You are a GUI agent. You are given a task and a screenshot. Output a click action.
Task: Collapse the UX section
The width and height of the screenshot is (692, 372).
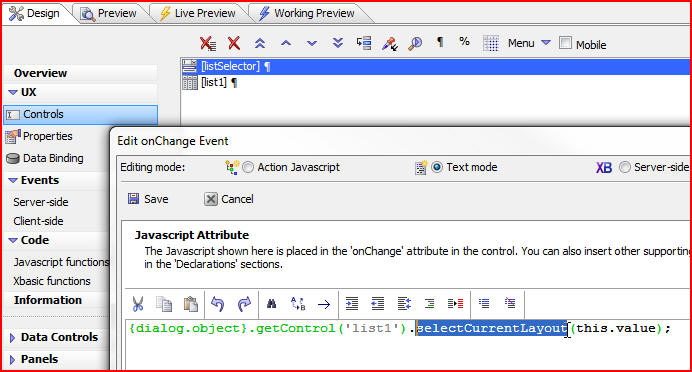tap(13, 93)
